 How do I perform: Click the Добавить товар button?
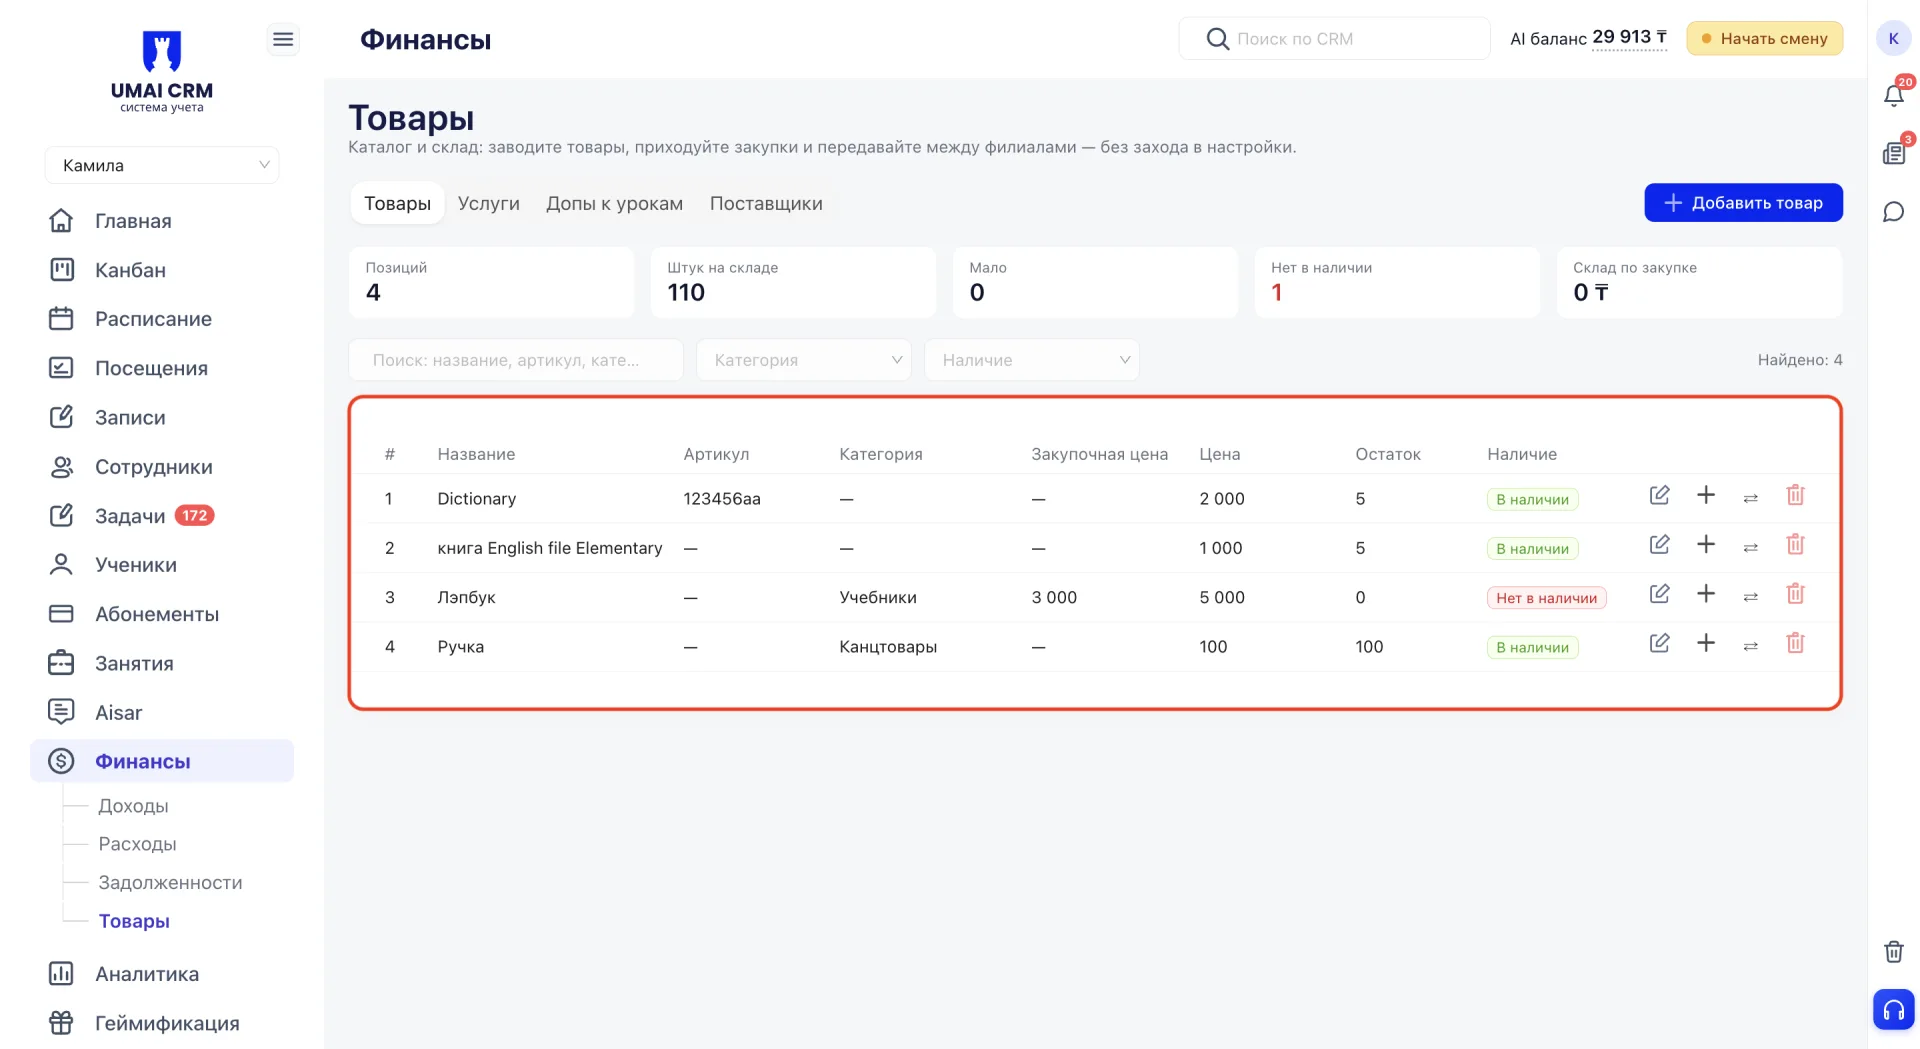tap(1743, 203)
